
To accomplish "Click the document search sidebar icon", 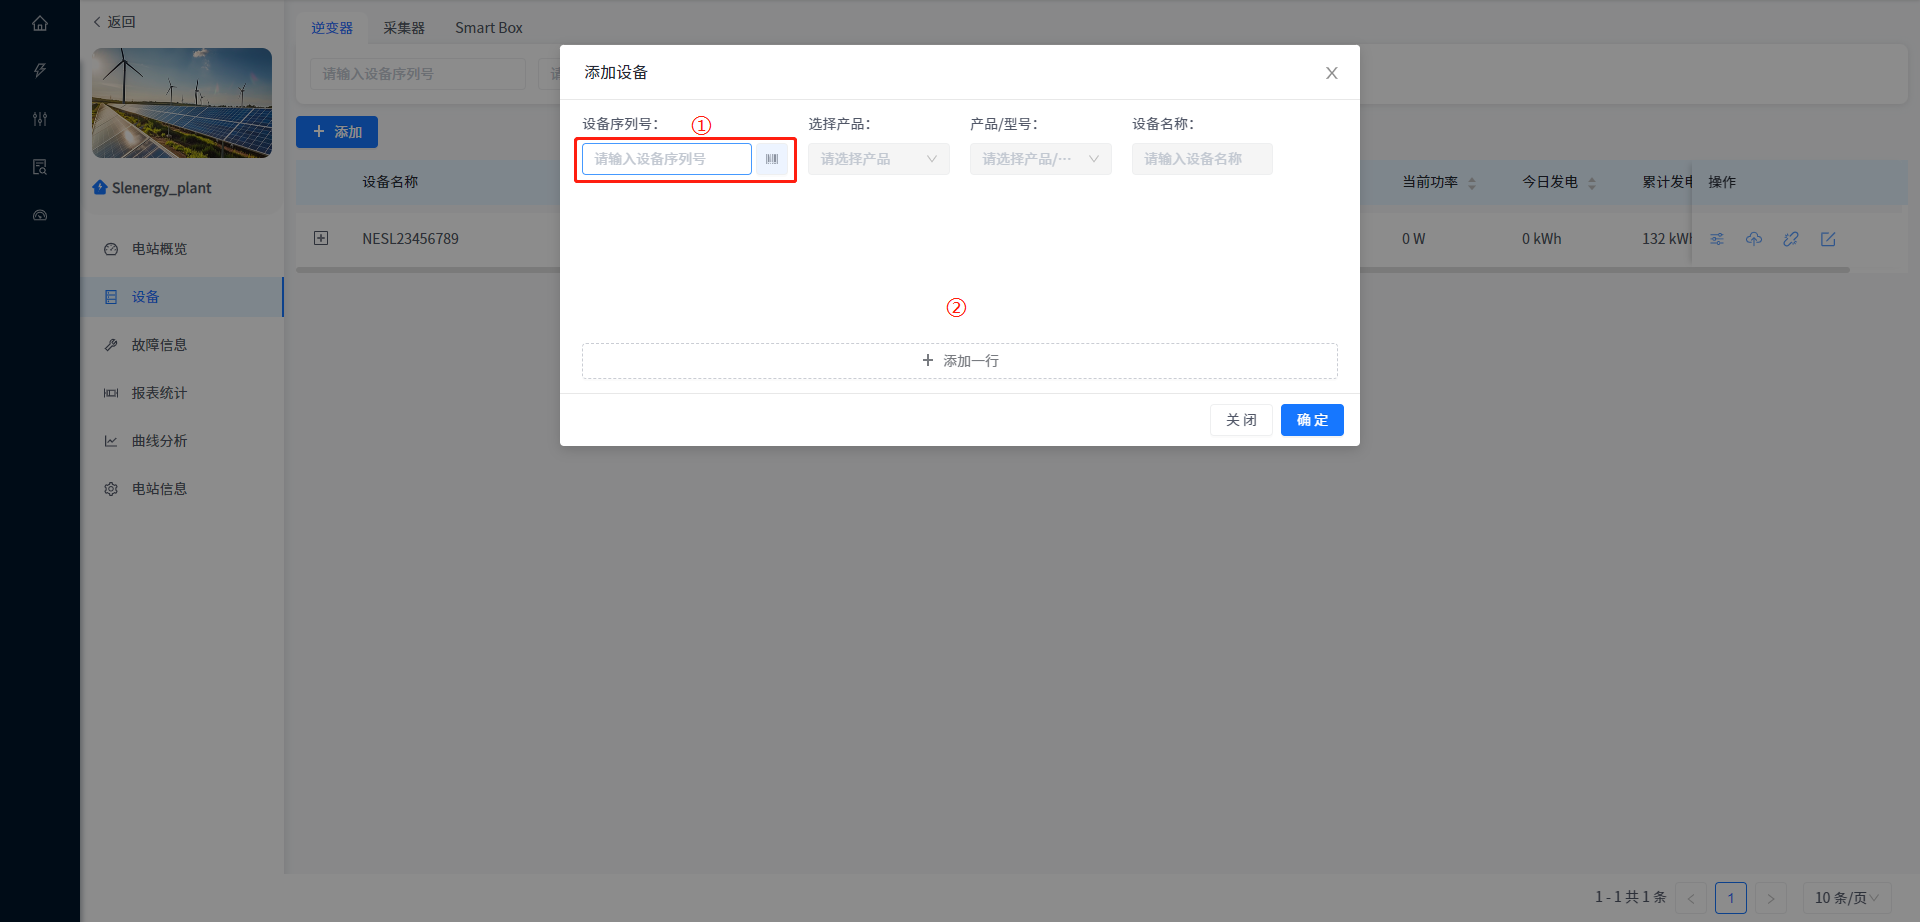I will coord(40,167).
